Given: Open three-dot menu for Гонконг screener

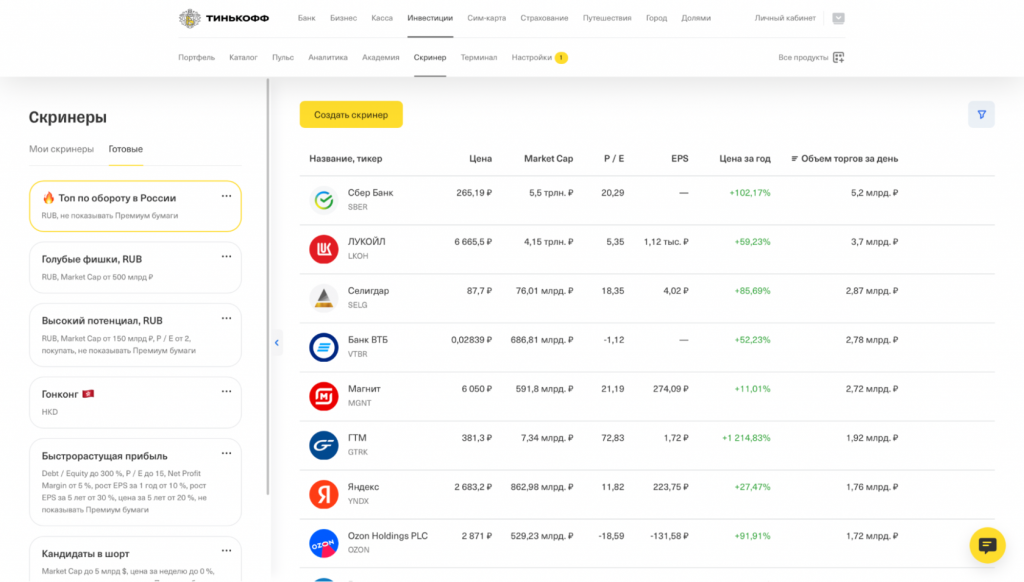Looking at the screenshot, I should [226, 392].
